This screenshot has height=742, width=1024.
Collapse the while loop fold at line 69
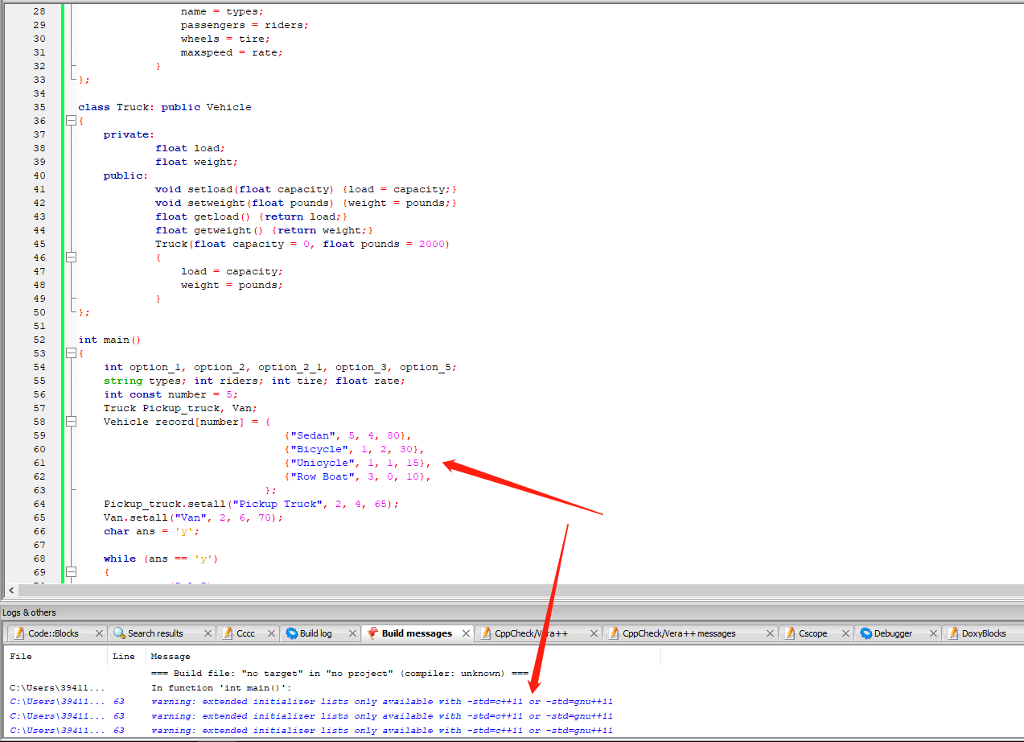point(71,572)
